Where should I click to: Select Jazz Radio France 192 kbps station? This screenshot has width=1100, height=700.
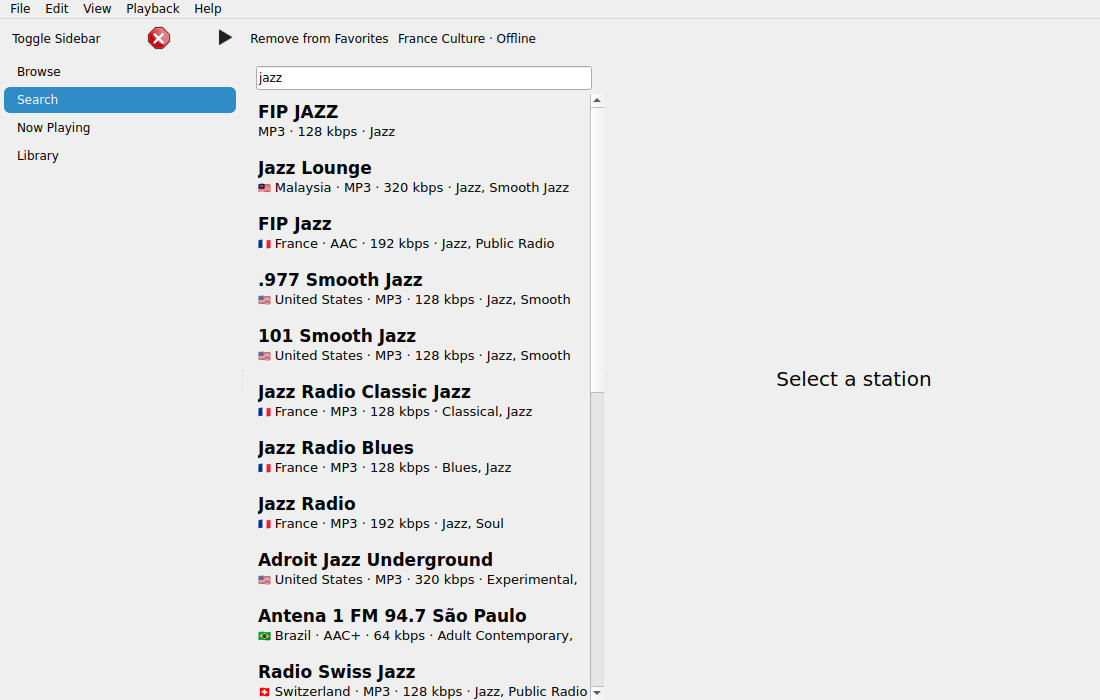423,513
